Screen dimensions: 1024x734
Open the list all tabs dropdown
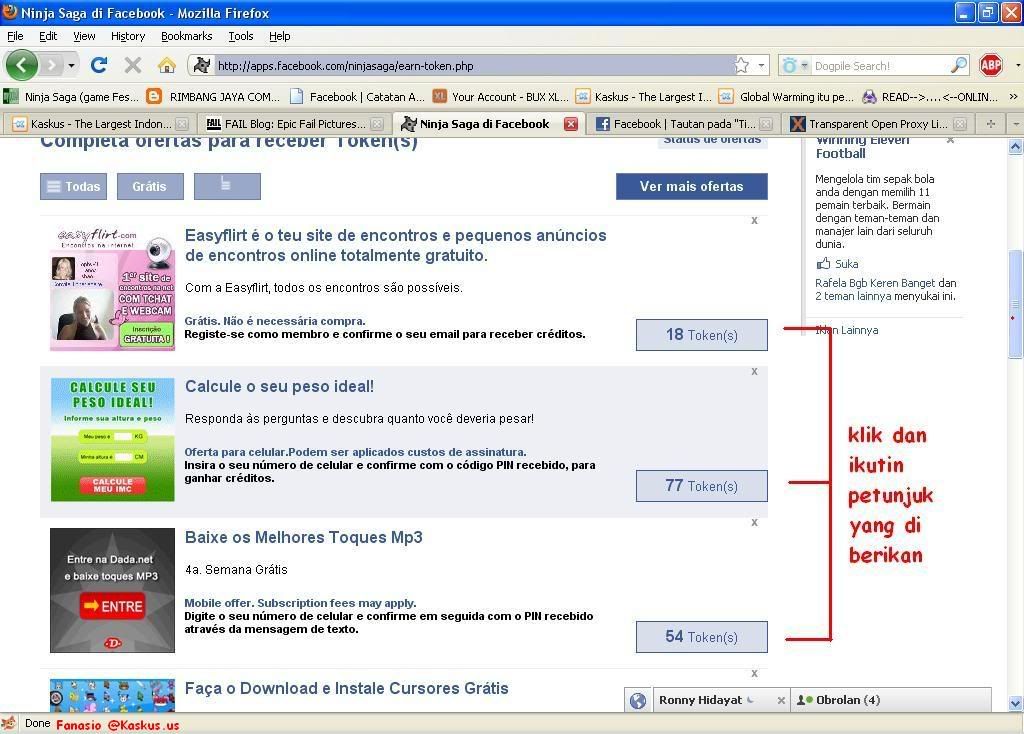coord(1016,124)
